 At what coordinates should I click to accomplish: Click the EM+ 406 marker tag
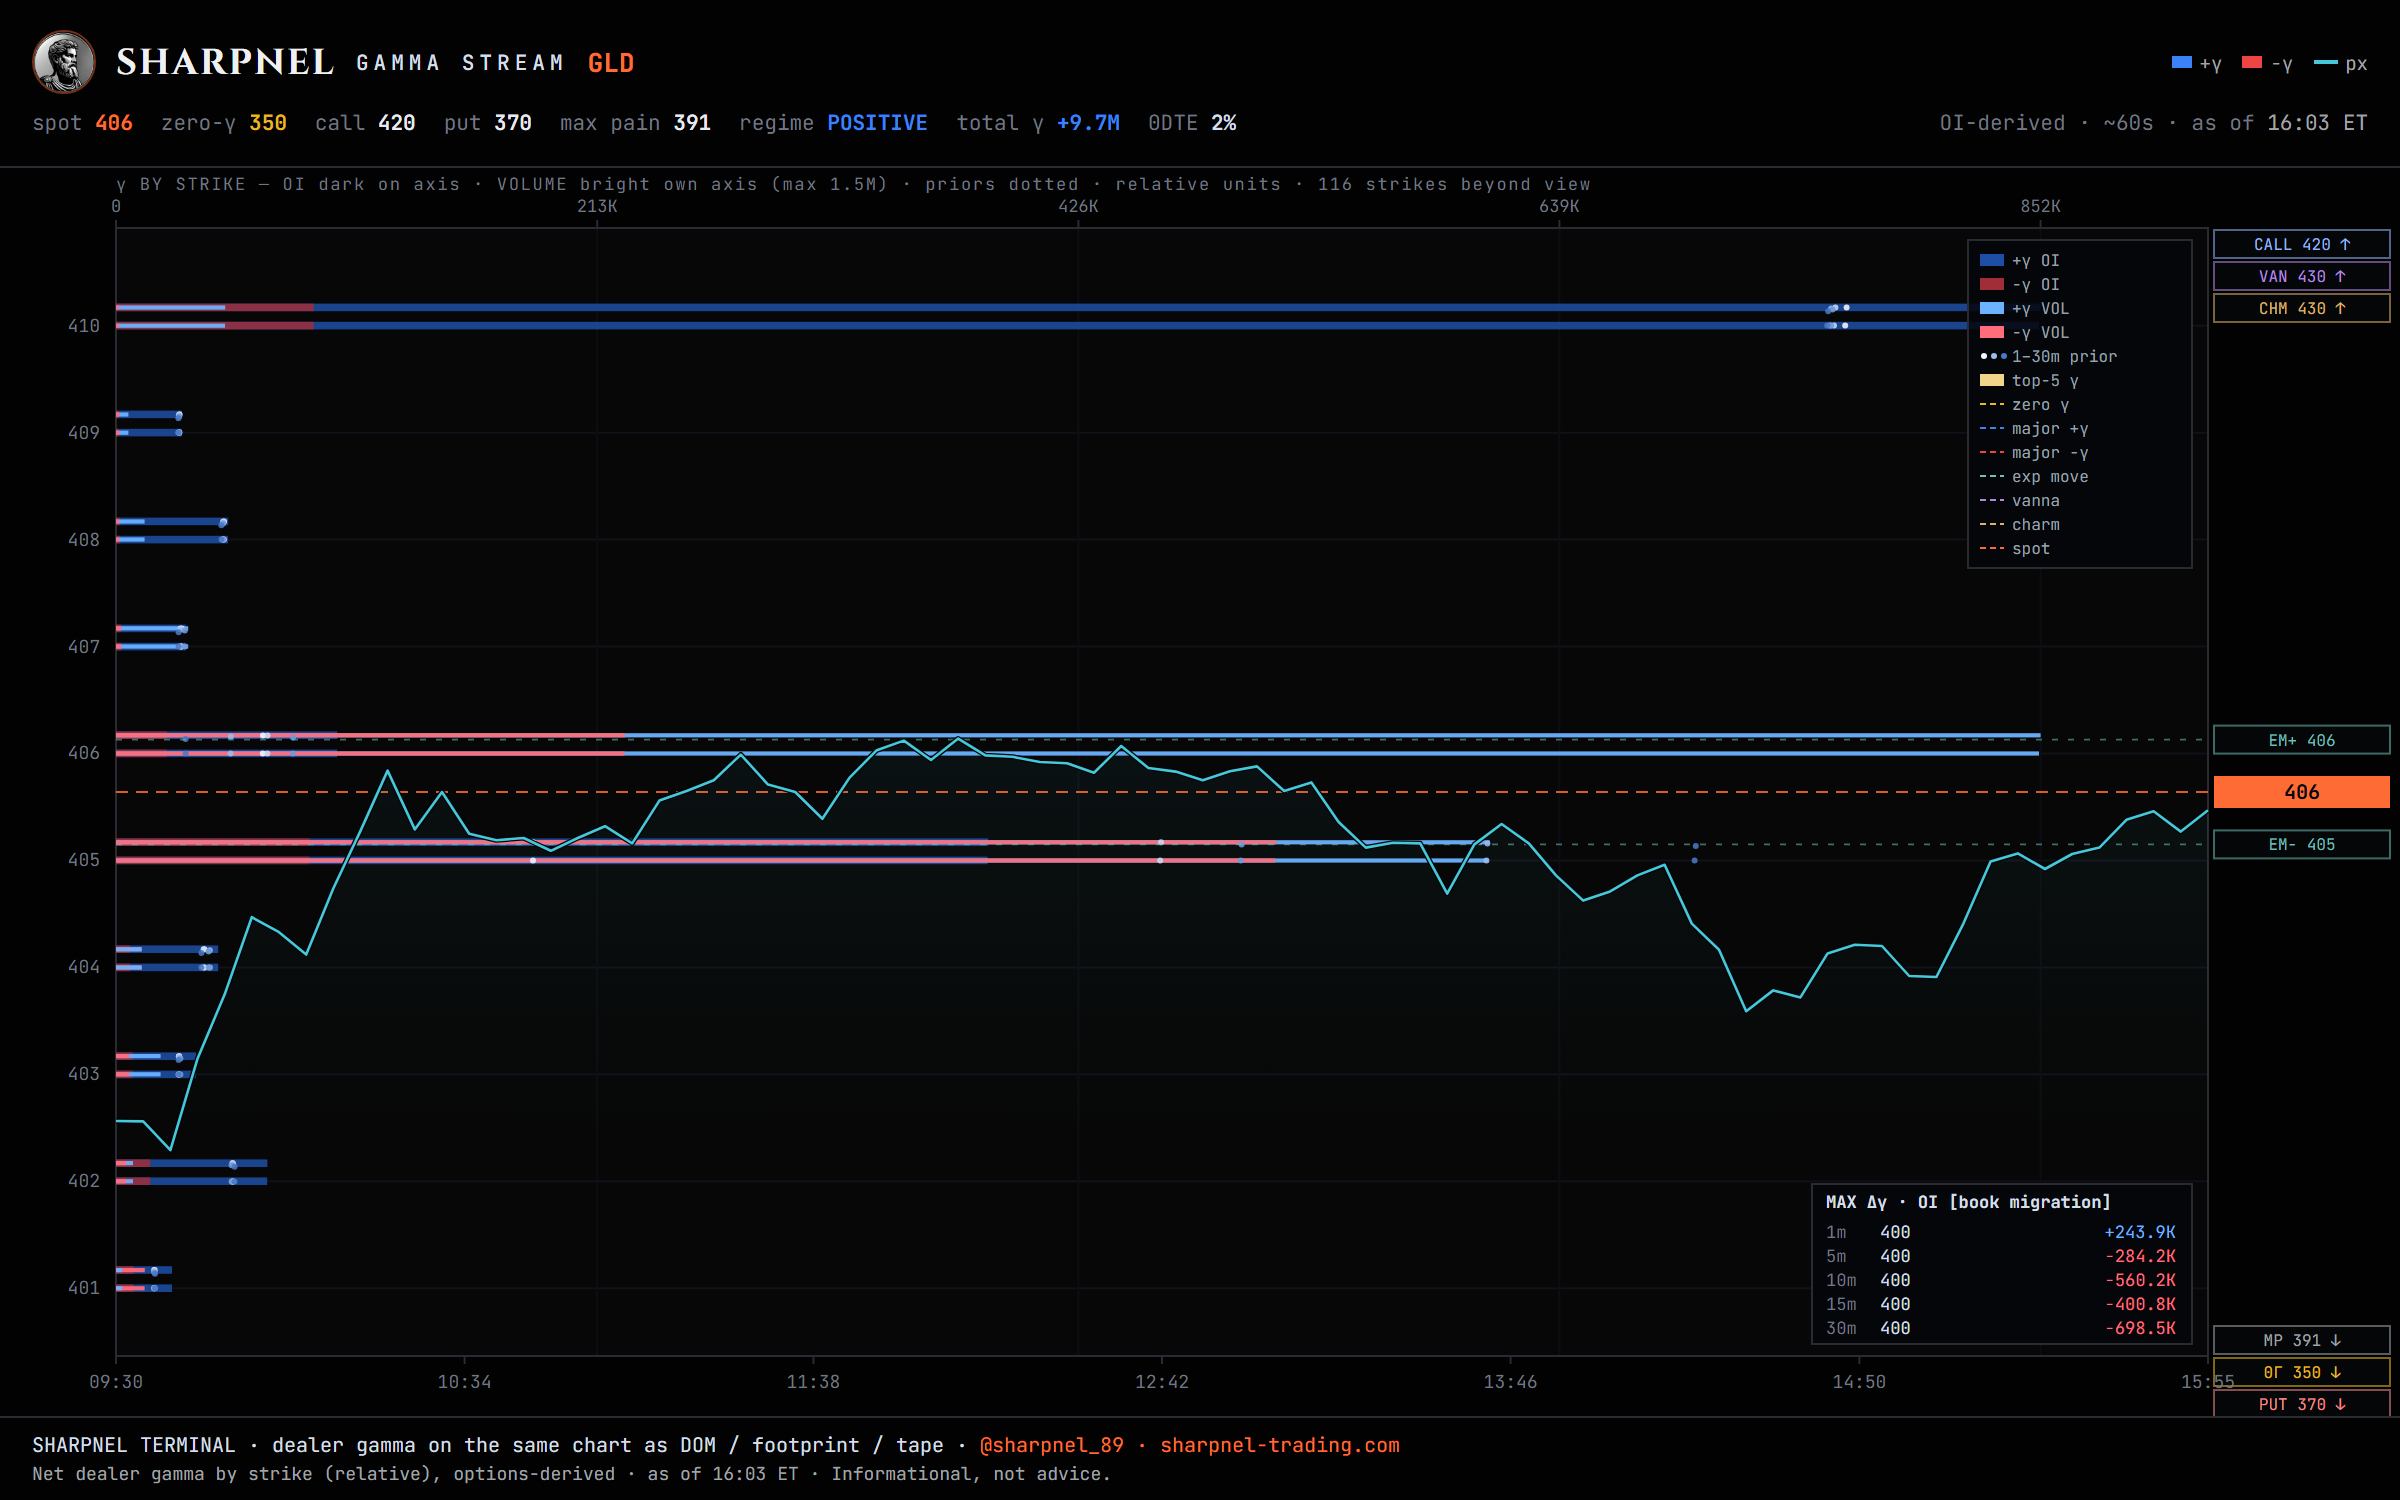2301,740
